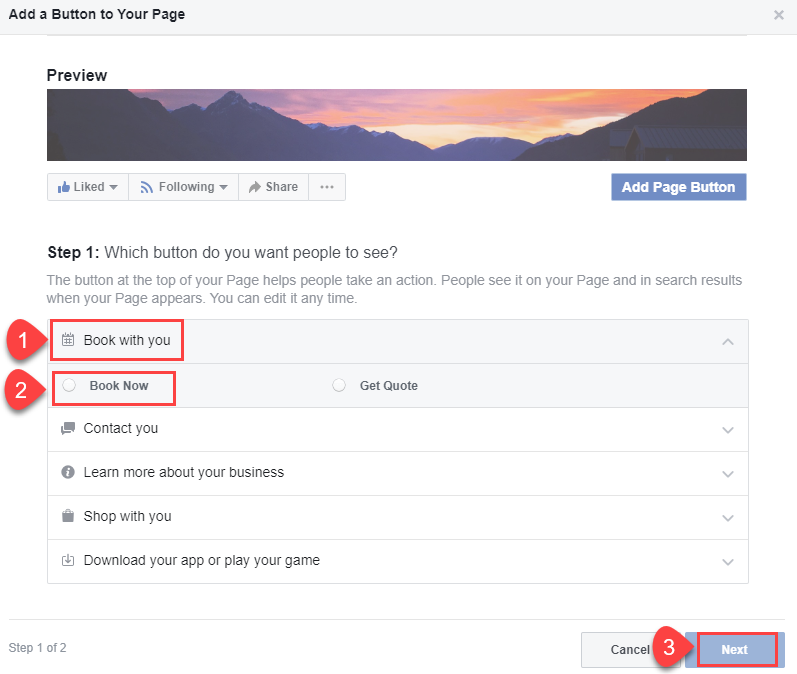Click the Share button

tap(273, 187)
